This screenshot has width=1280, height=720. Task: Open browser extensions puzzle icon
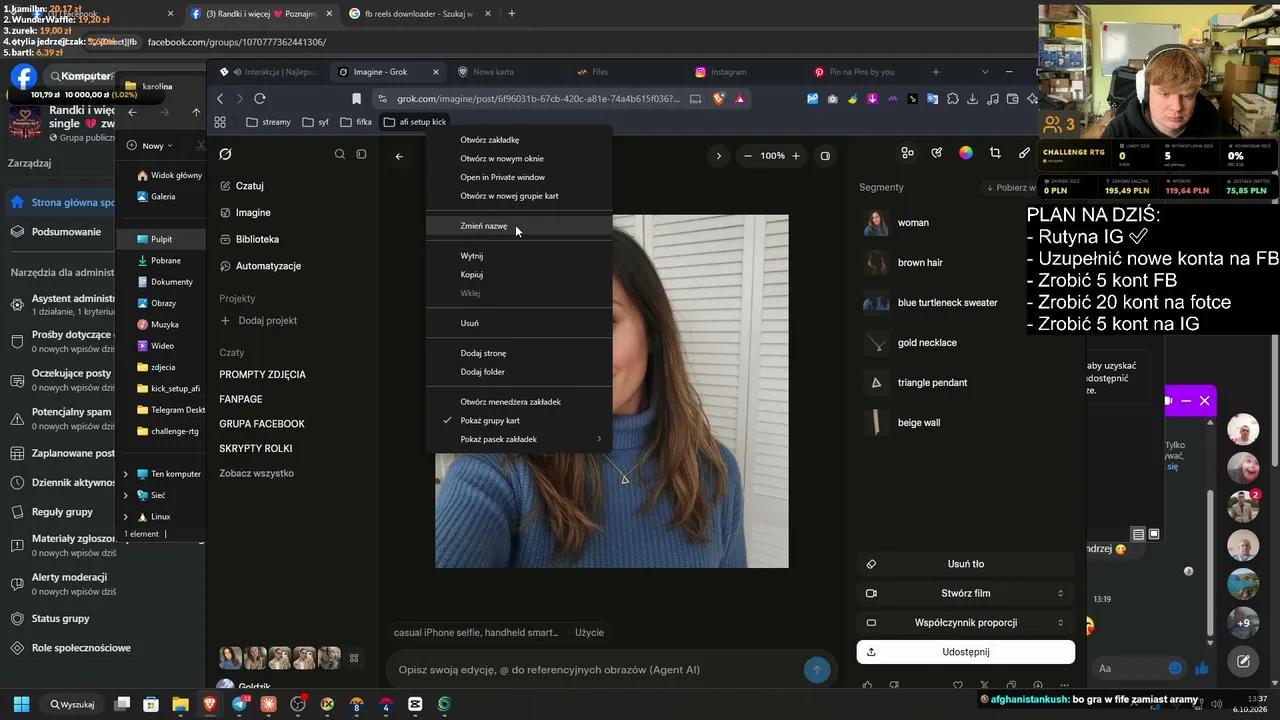pos(953,99)
